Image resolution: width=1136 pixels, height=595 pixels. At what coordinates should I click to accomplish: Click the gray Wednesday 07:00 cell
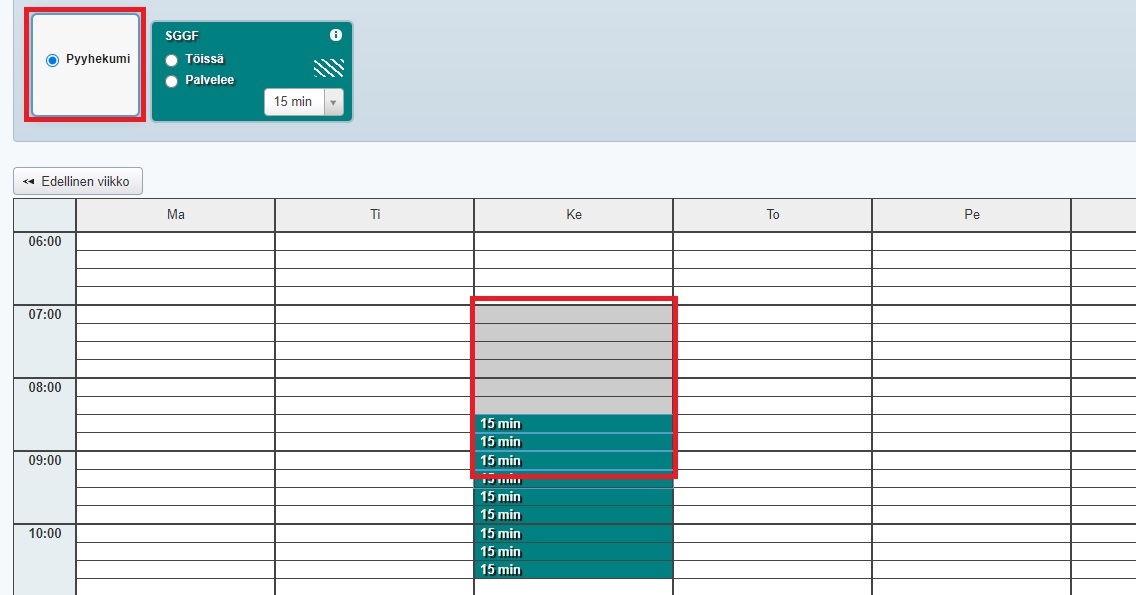[573, 314]
